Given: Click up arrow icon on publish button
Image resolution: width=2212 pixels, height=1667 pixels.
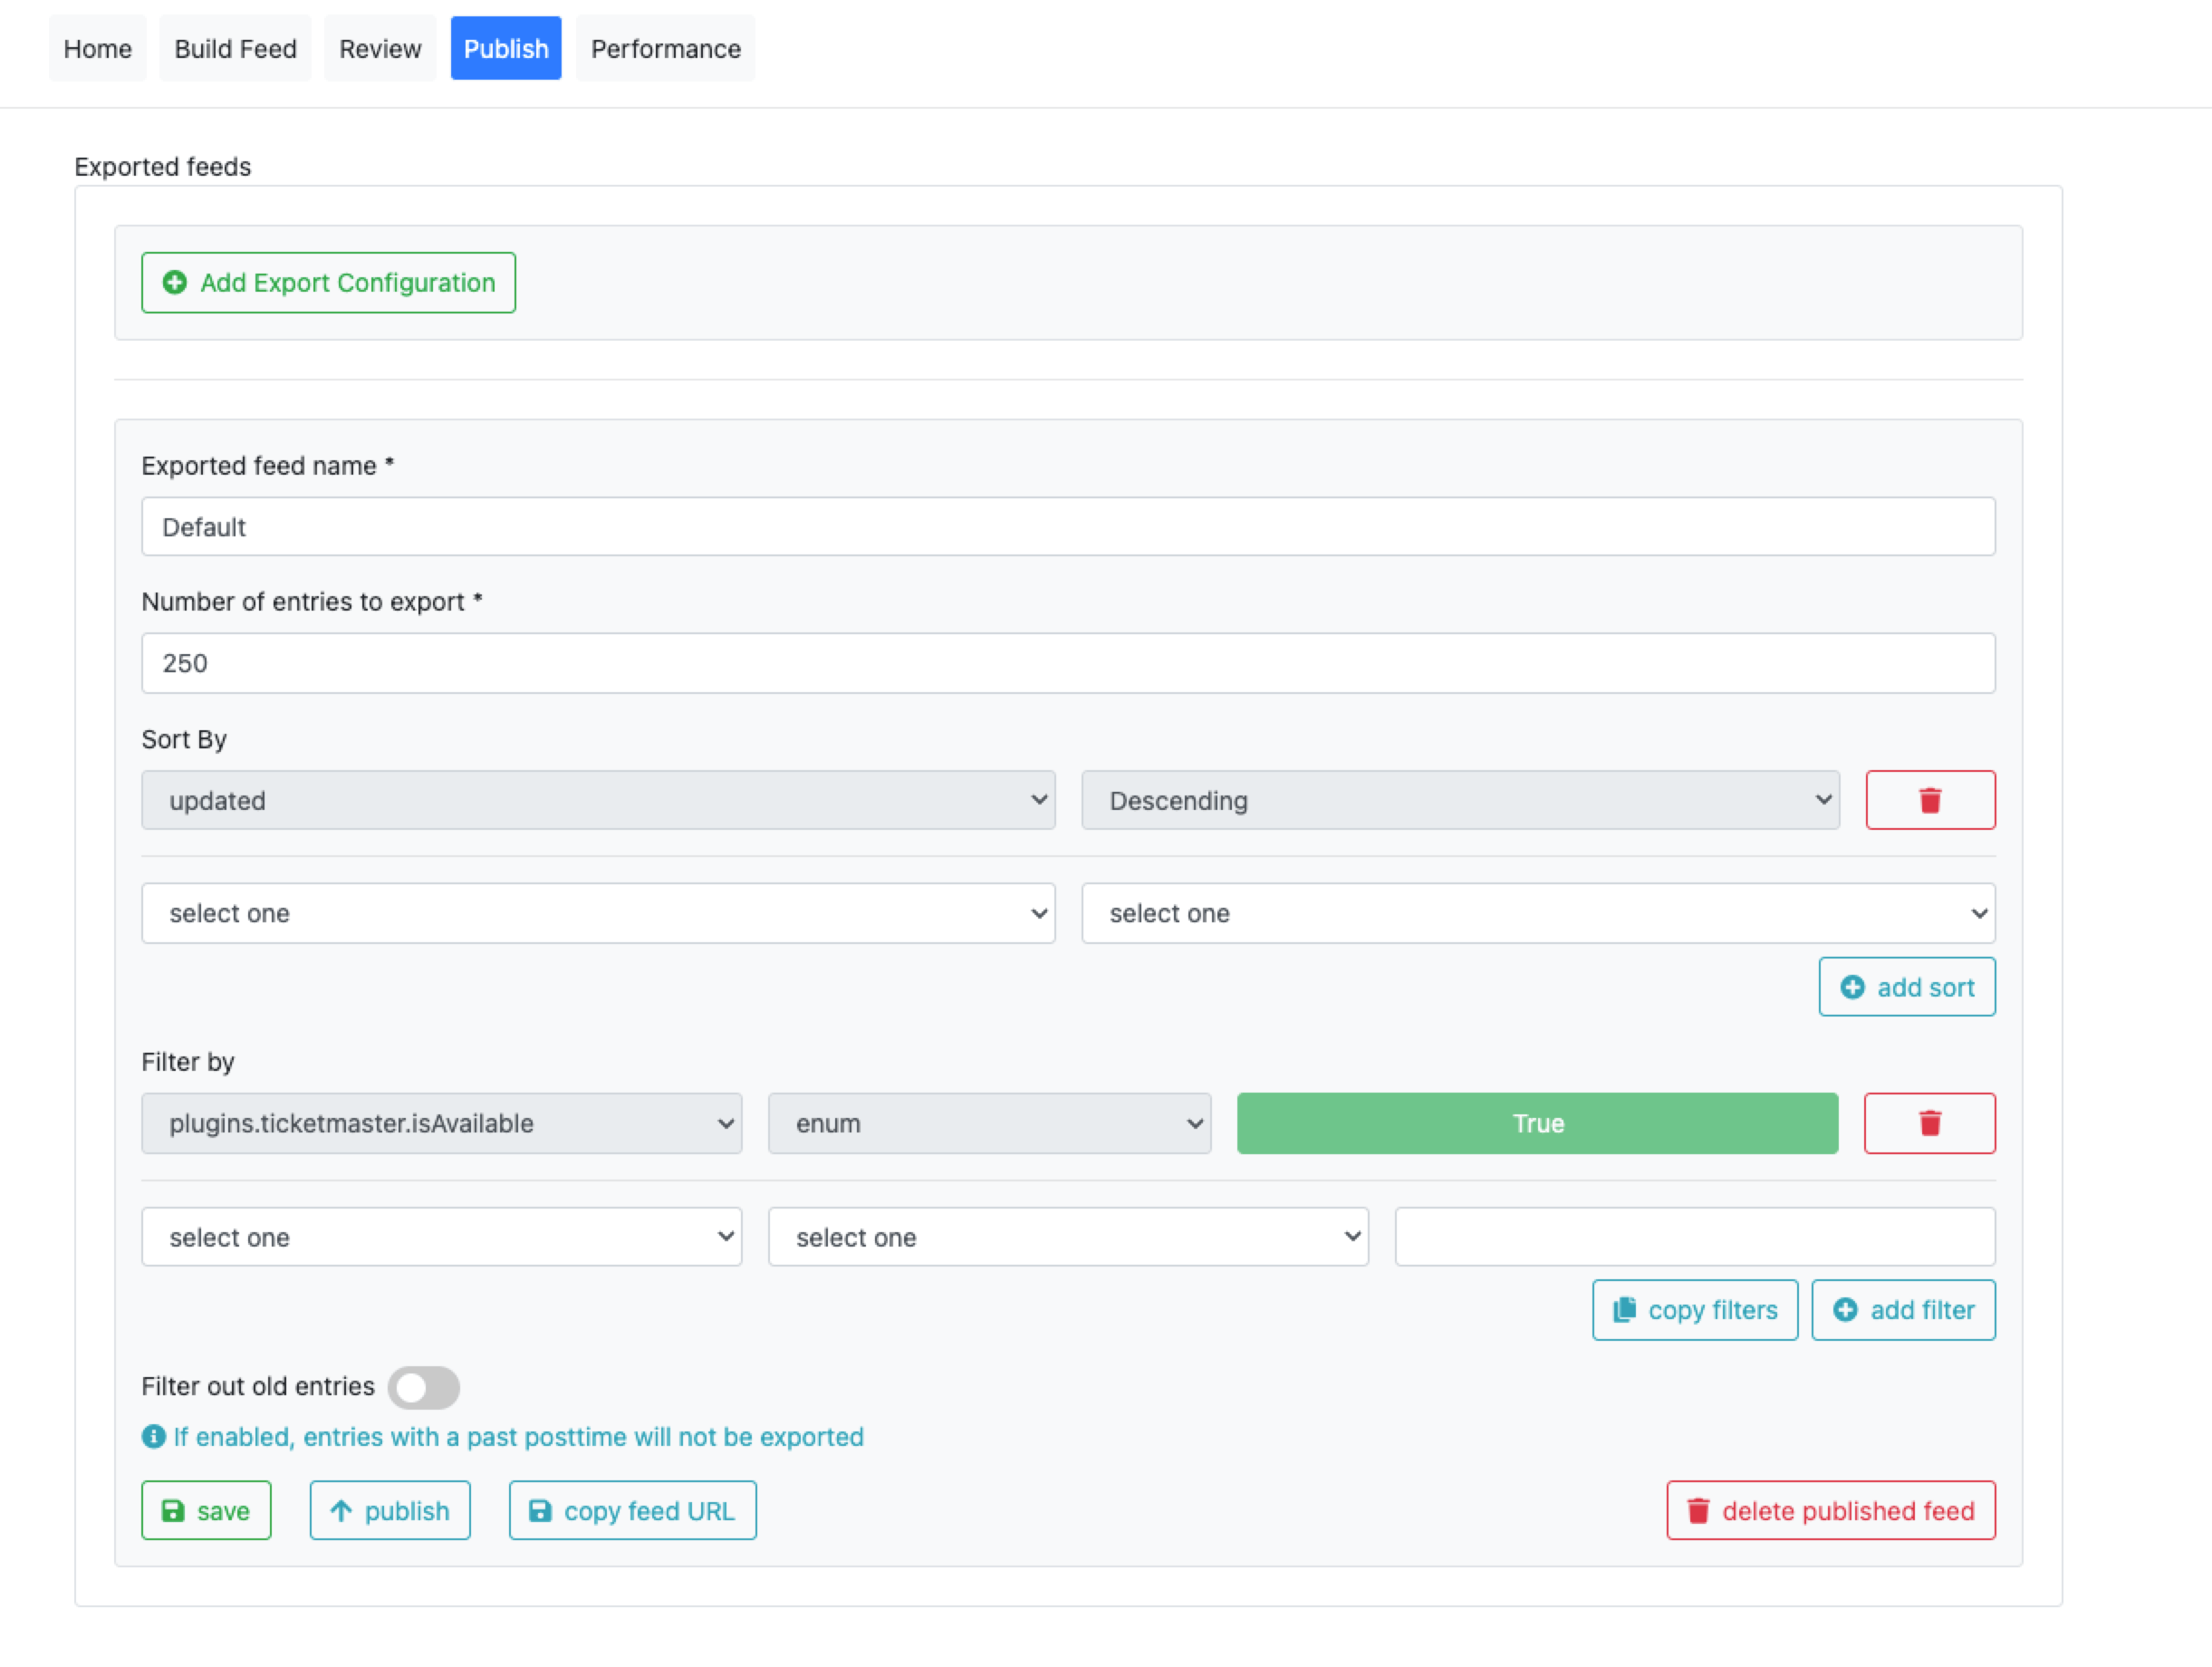Looking at the screenshot, I should point(341,1510).
